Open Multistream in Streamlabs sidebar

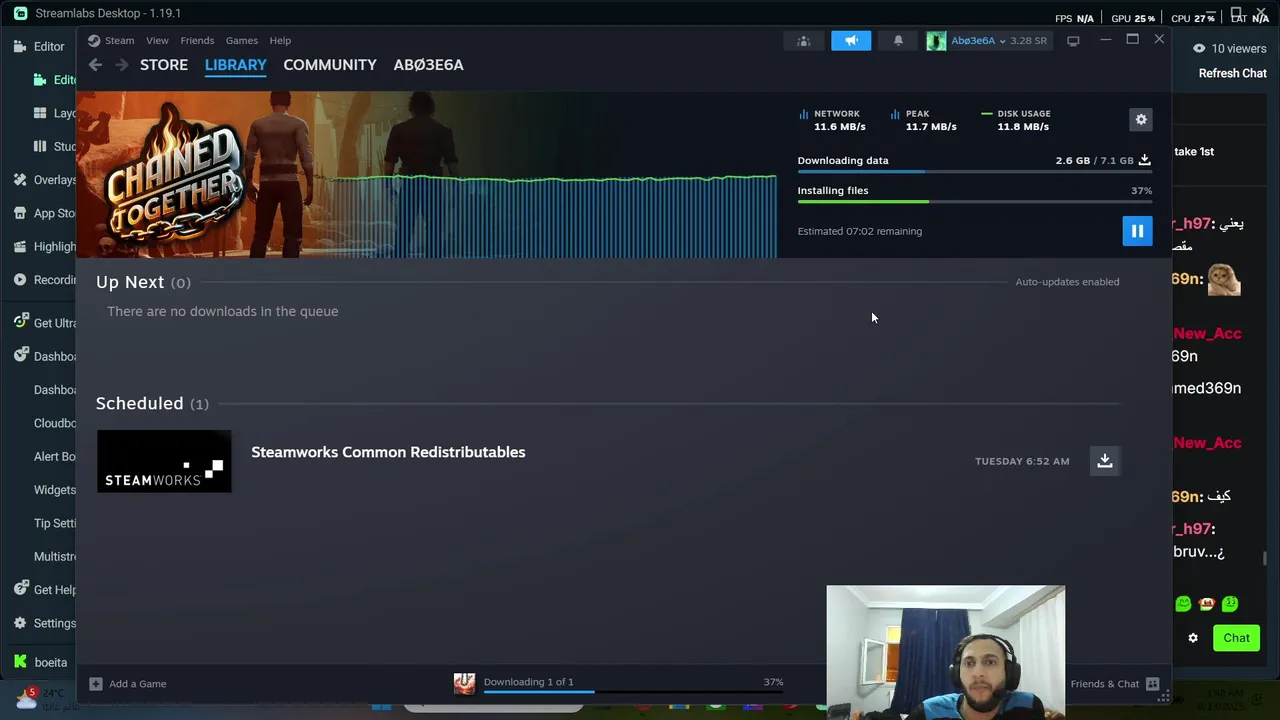click(55, 556)
